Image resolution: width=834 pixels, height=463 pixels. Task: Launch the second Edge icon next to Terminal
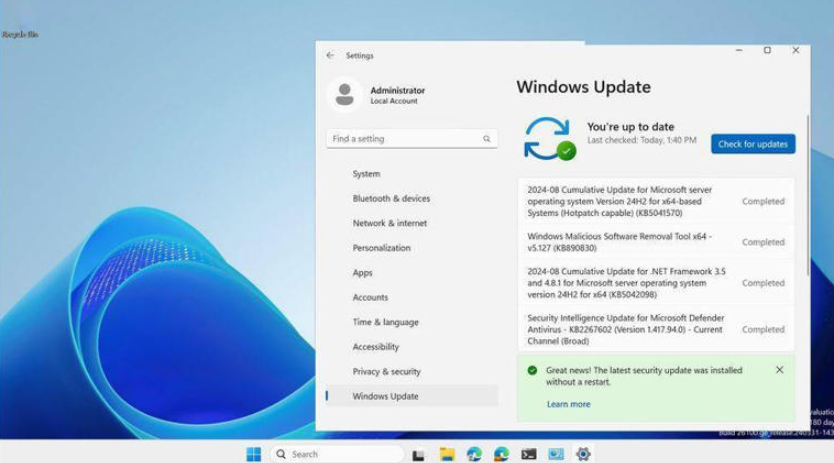(501, 454)
